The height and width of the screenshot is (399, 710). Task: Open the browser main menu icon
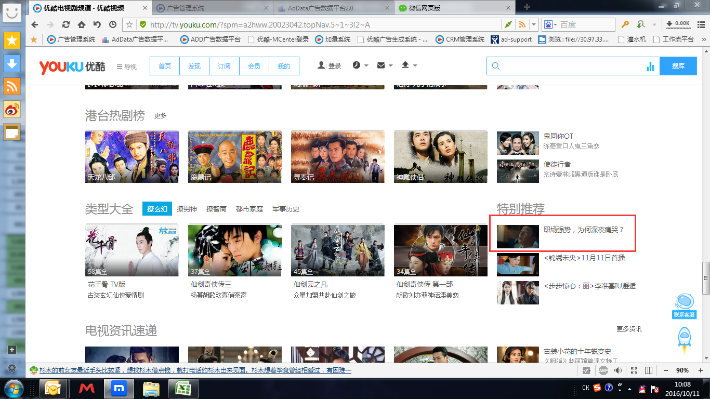pyautogui.click(x=701, y=24)
